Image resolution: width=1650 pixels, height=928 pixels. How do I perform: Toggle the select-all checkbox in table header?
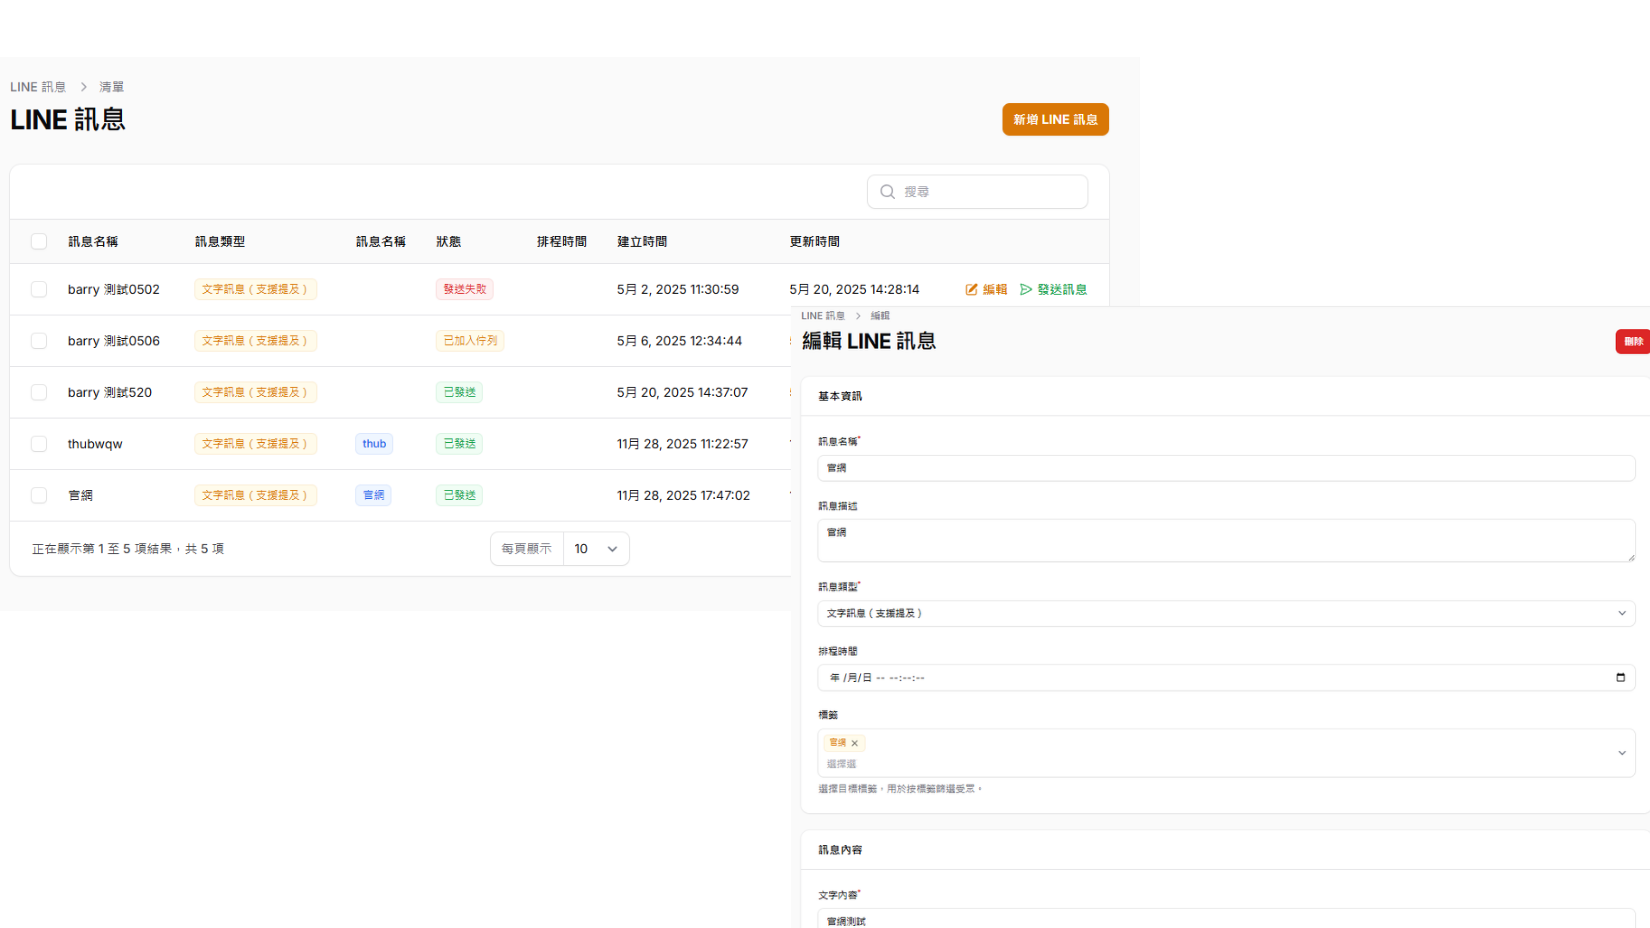(39, 241)
